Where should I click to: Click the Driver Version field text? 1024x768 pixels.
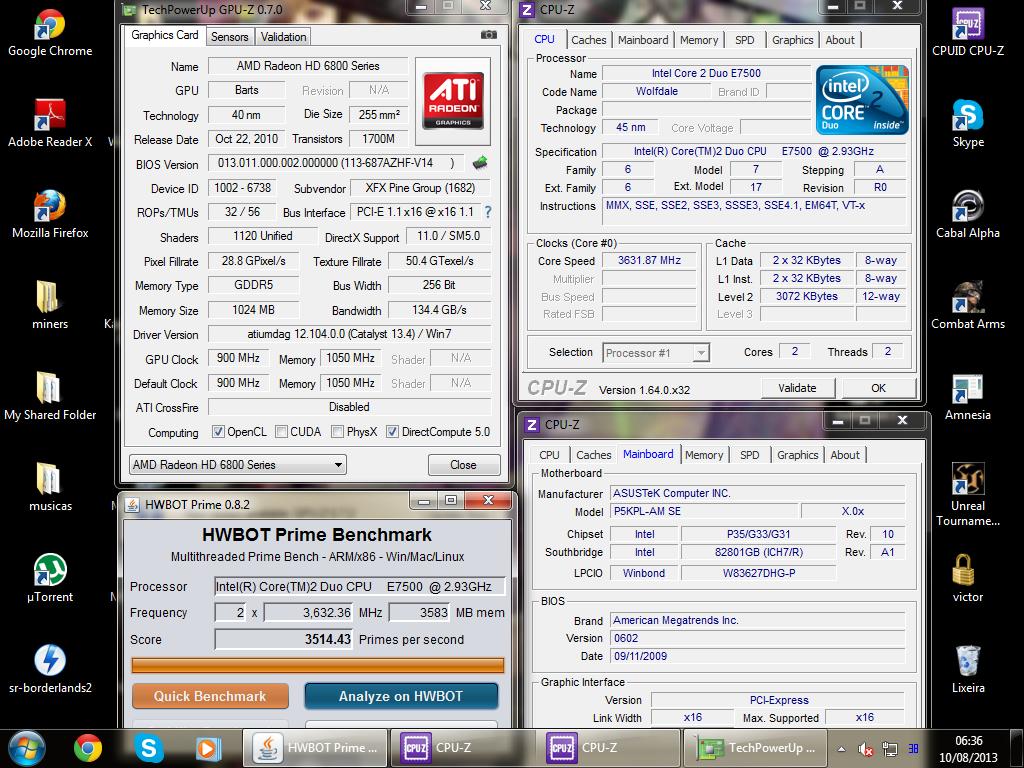click(349, 334)
